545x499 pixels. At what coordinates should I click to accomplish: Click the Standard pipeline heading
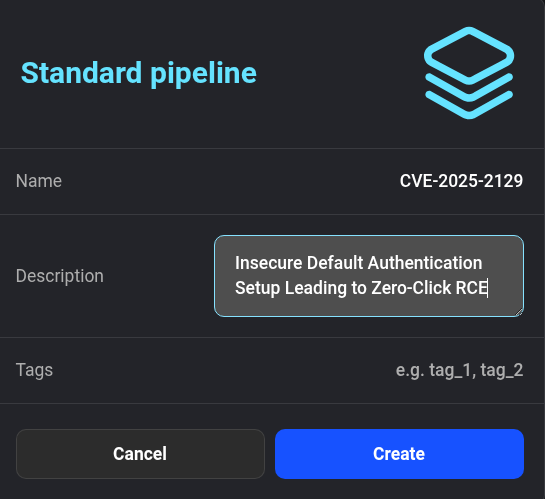pyautogui.click(x=139, y=73)
